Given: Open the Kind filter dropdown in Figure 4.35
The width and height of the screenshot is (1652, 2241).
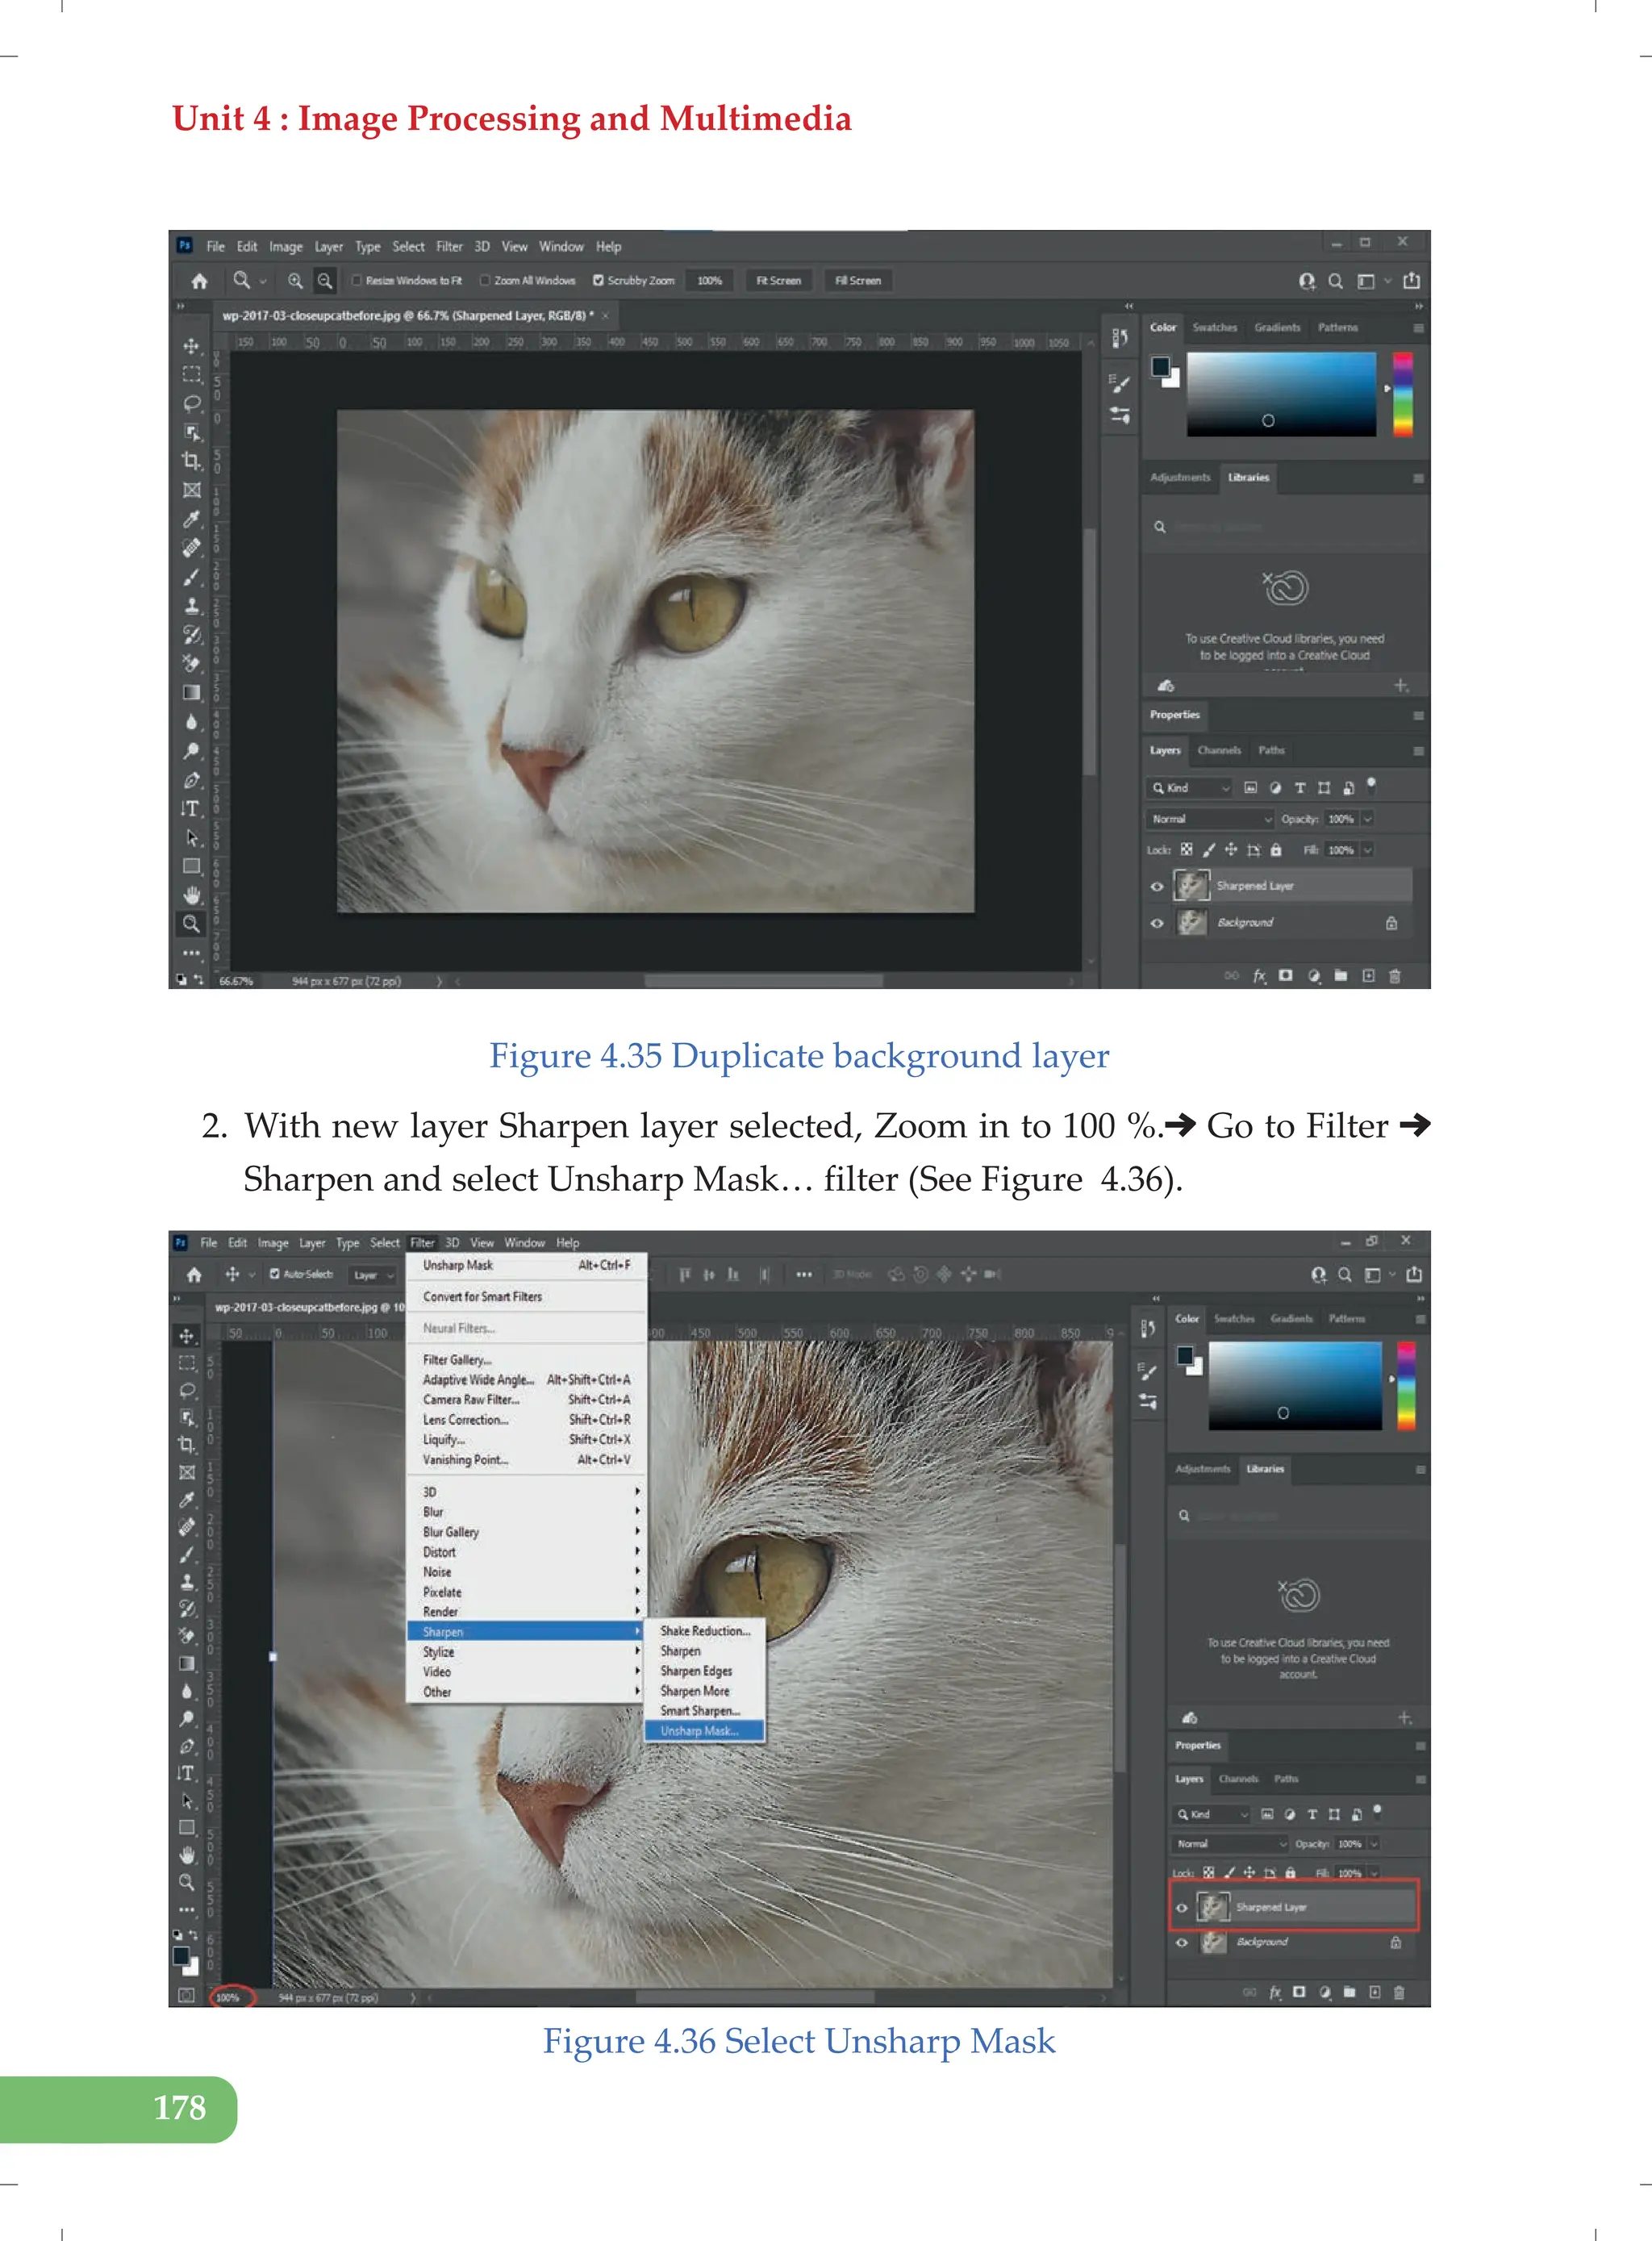Looking at the screenshot, I should (1190, 788).
